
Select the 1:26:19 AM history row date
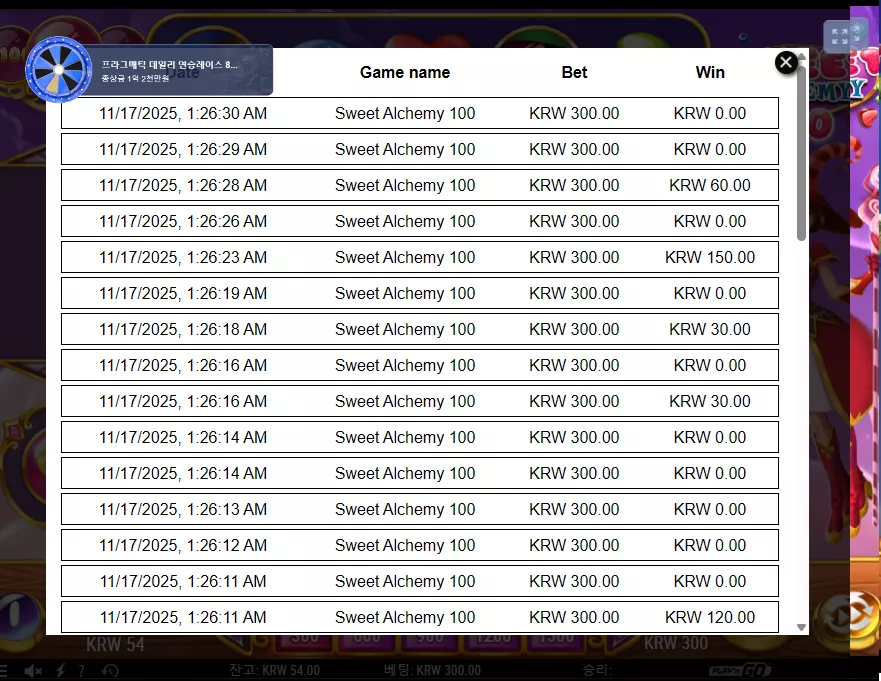(183, 293)
